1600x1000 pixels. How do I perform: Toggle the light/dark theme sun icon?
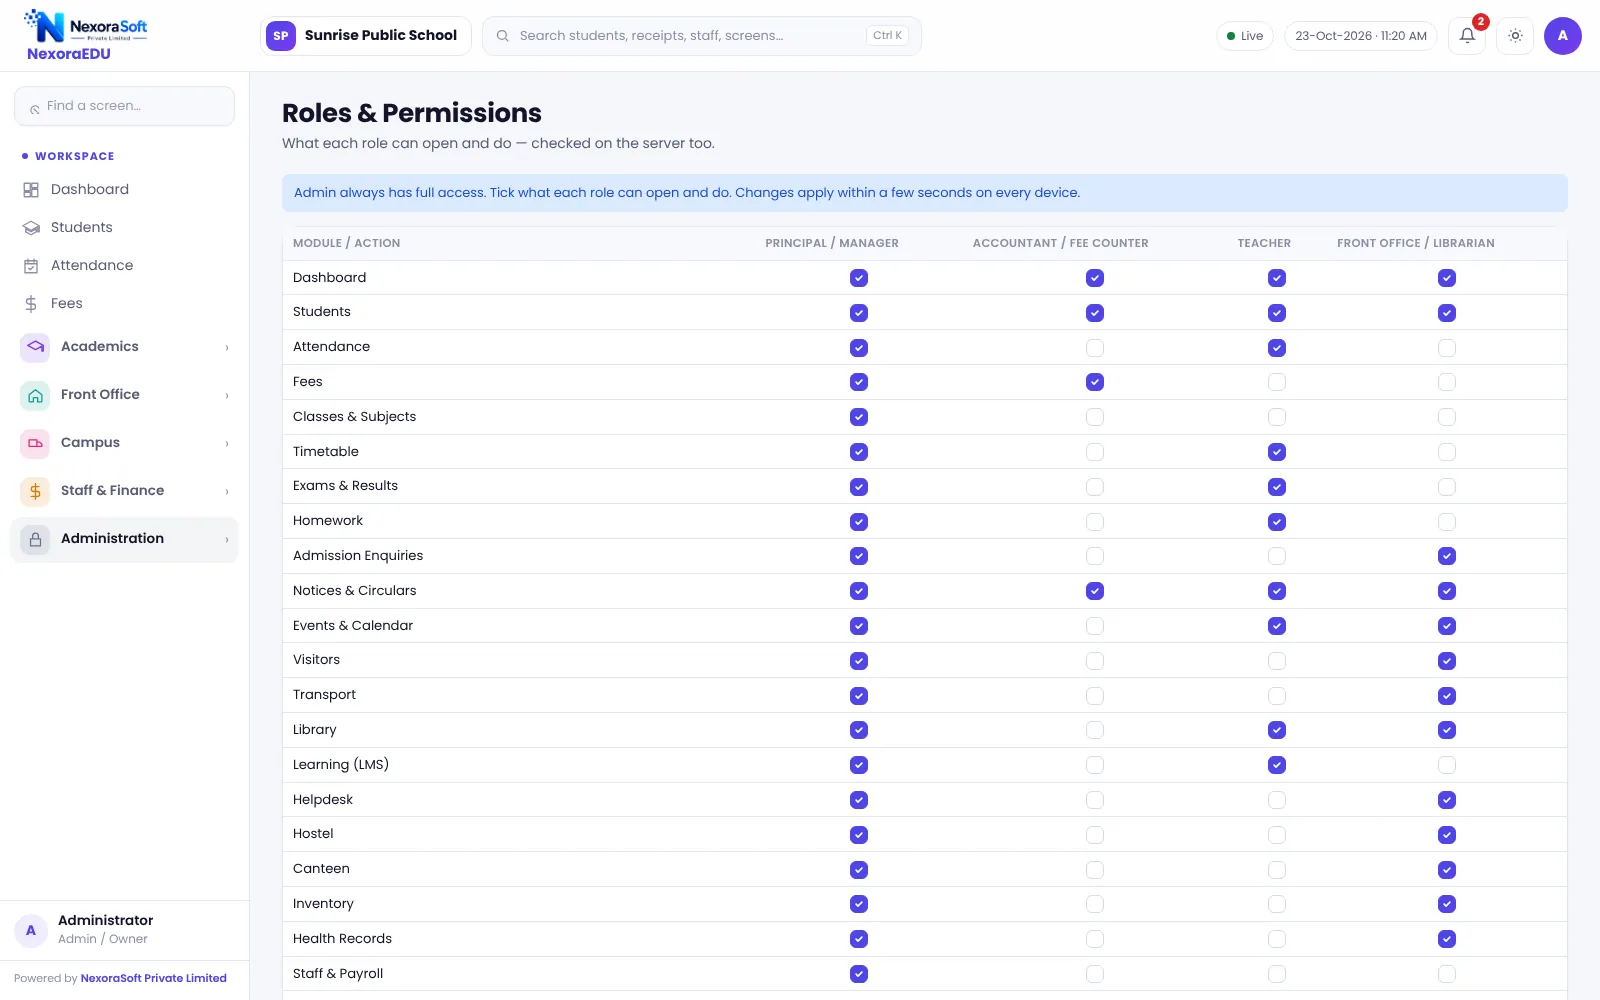1515,36
